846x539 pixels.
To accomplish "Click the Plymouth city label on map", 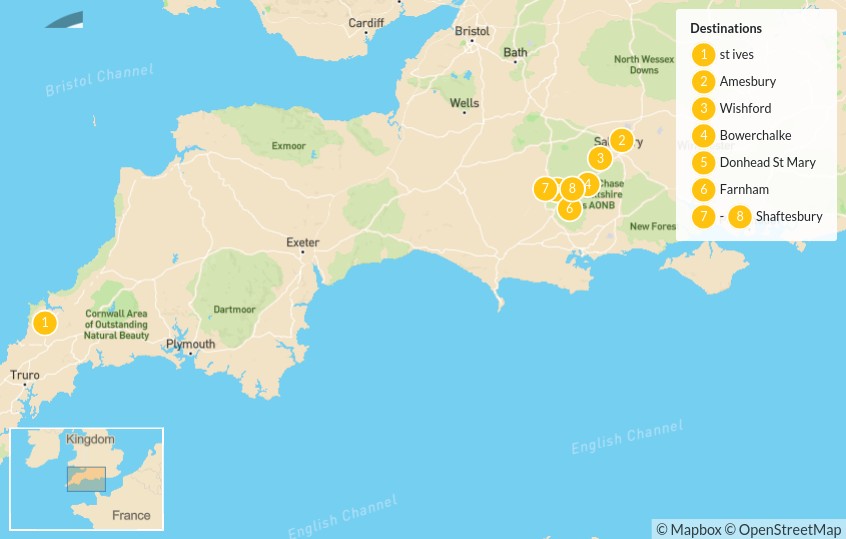I will tap(190, 344).
